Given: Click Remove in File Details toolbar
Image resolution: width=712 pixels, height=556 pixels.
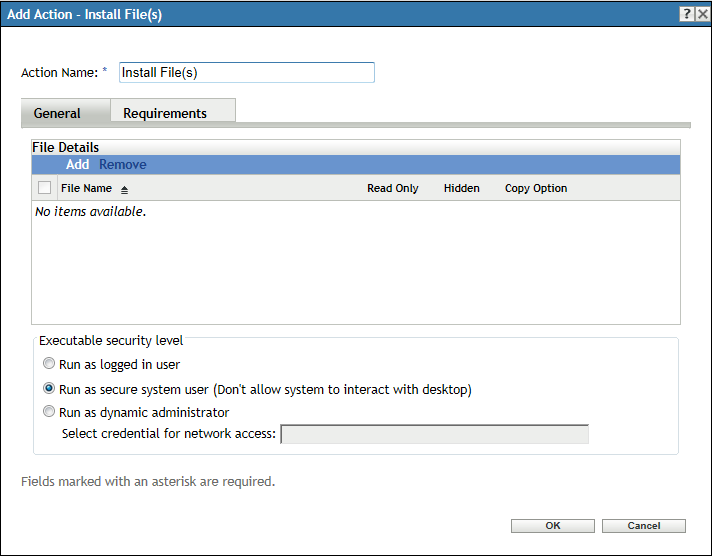Looking at the screenshot, I should (122, 165).
